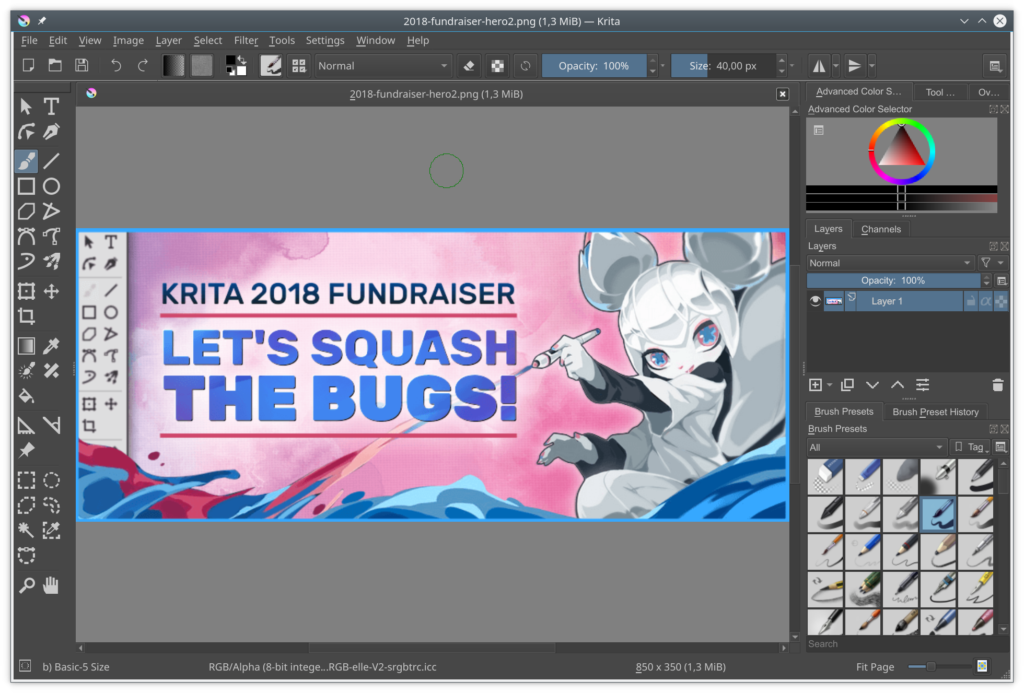Toggle alpha inheritance on Layer 1

tap(985, 301)
